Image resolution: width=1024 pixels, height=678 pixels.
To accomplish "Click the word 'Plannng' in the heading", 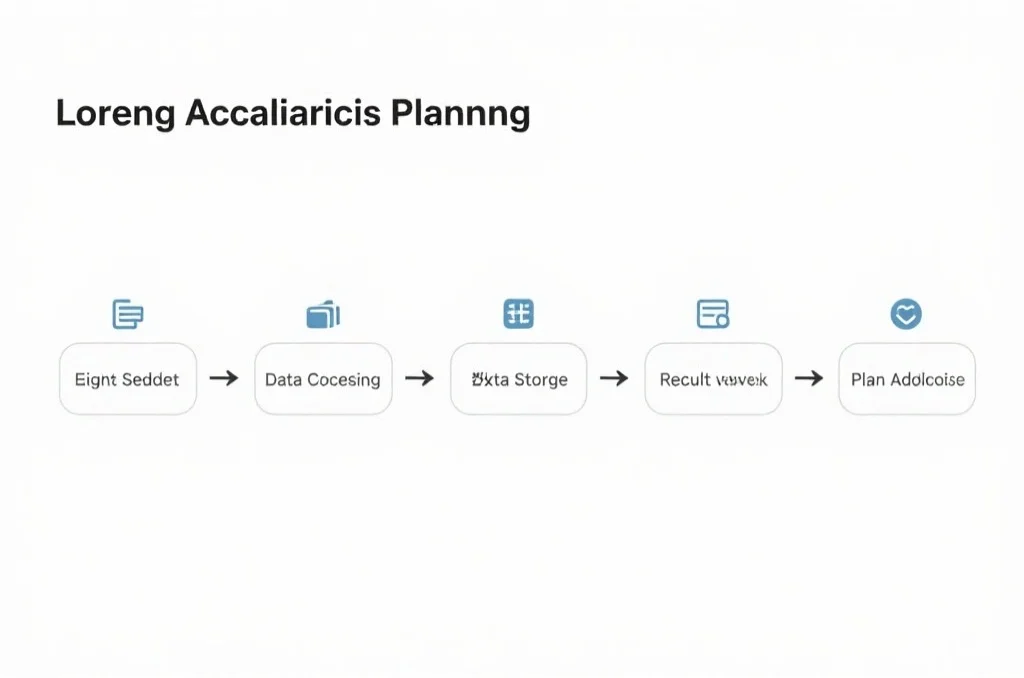I will [x=460, y=114].
